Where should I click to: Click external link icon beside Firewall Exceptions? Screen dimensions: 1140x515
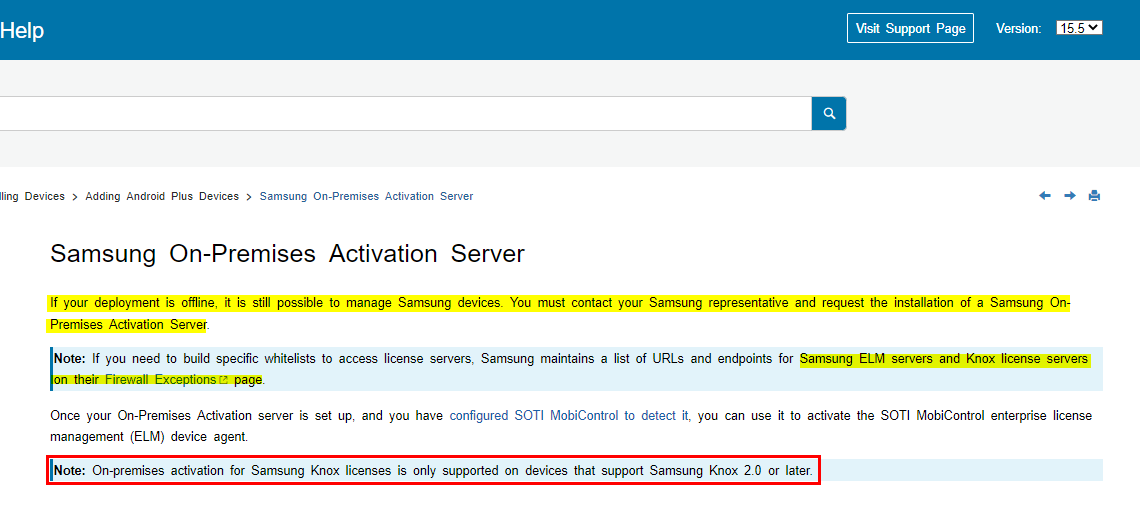point(224,380)
